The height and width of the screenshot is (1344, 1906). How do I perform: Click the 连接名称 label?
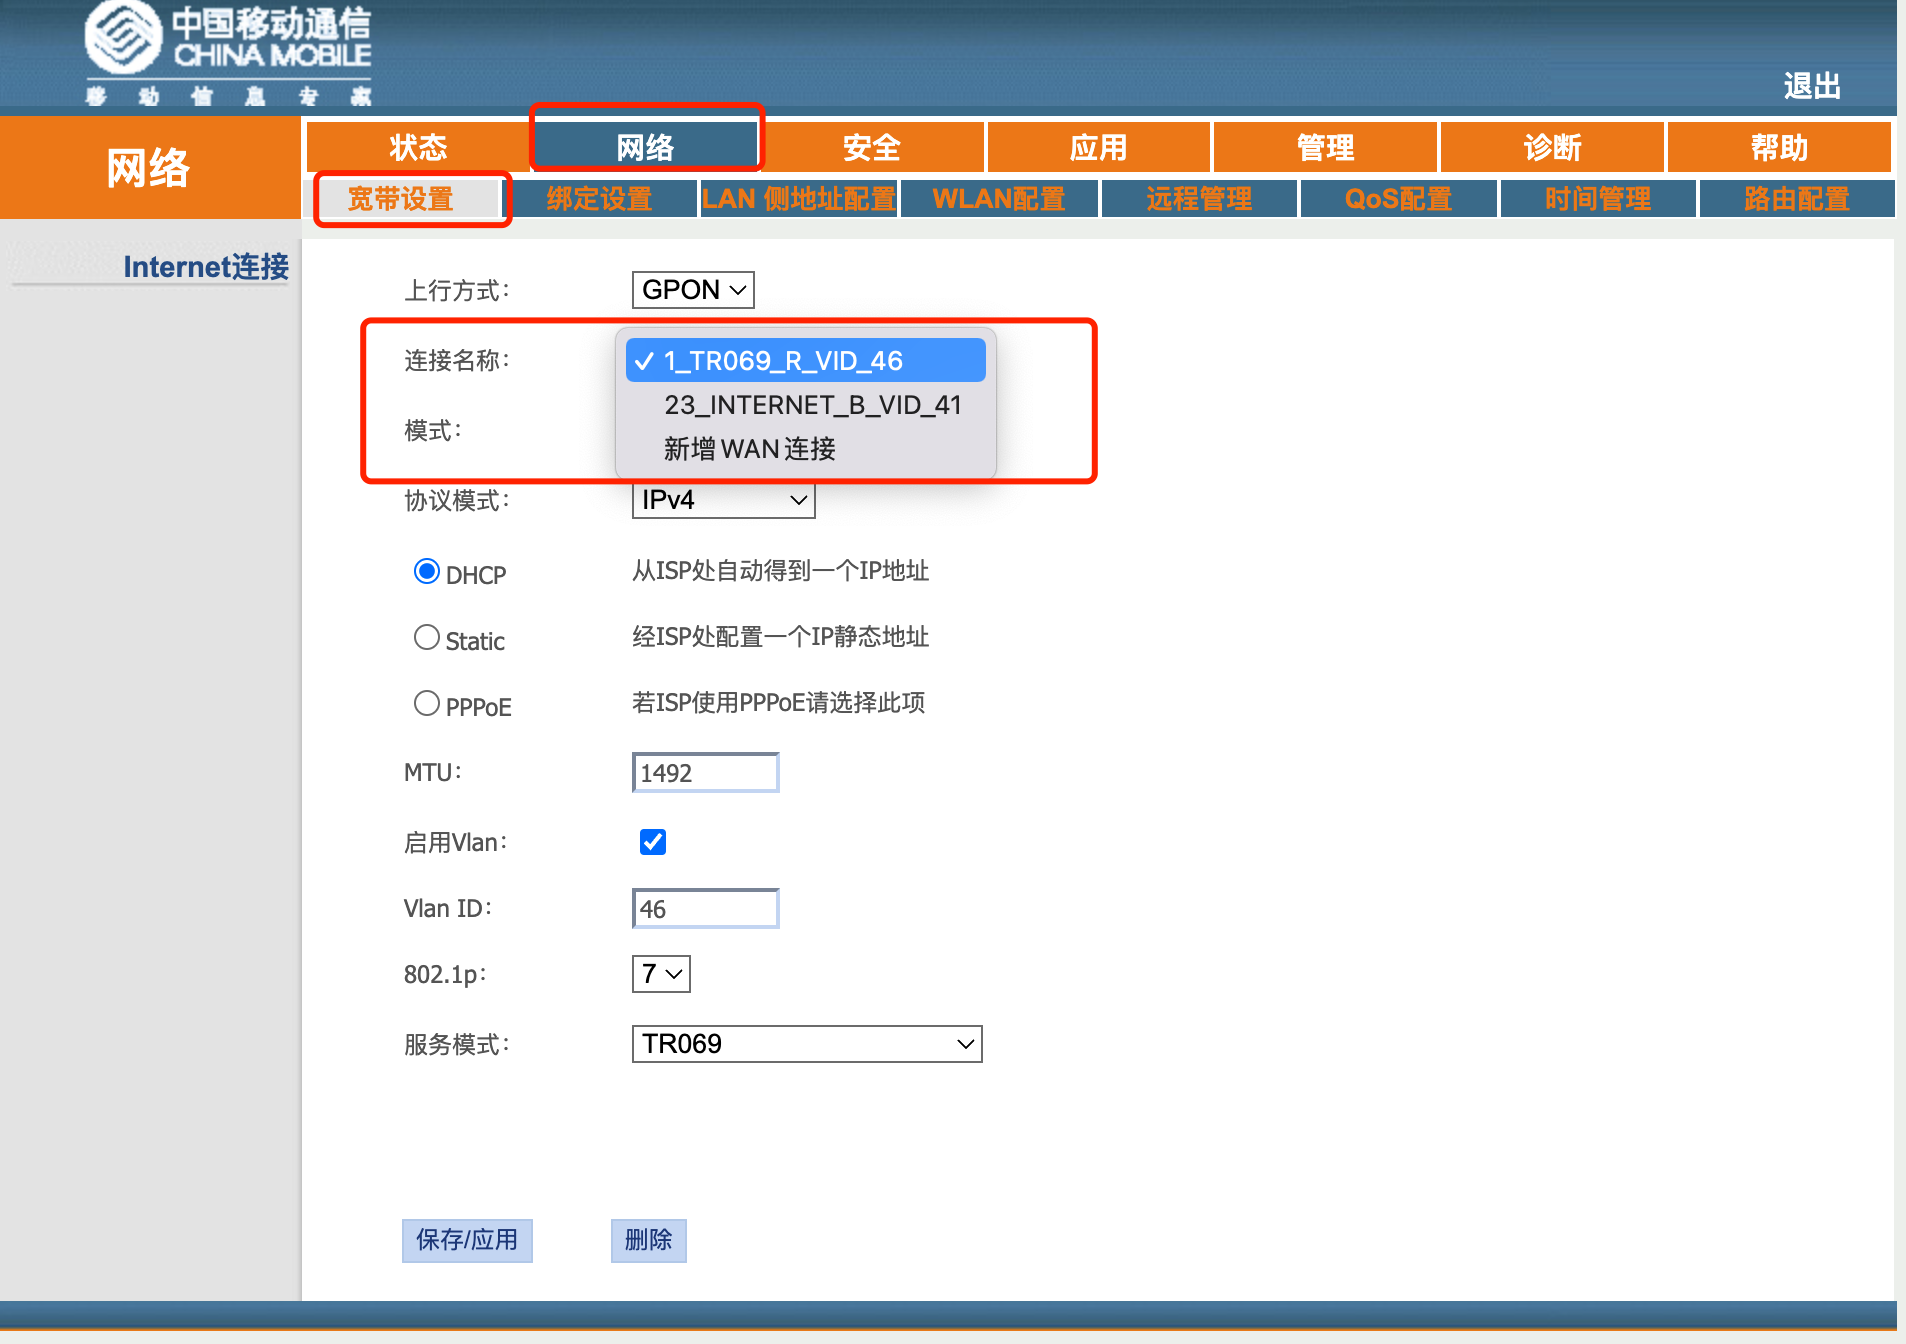click(457, 361)
